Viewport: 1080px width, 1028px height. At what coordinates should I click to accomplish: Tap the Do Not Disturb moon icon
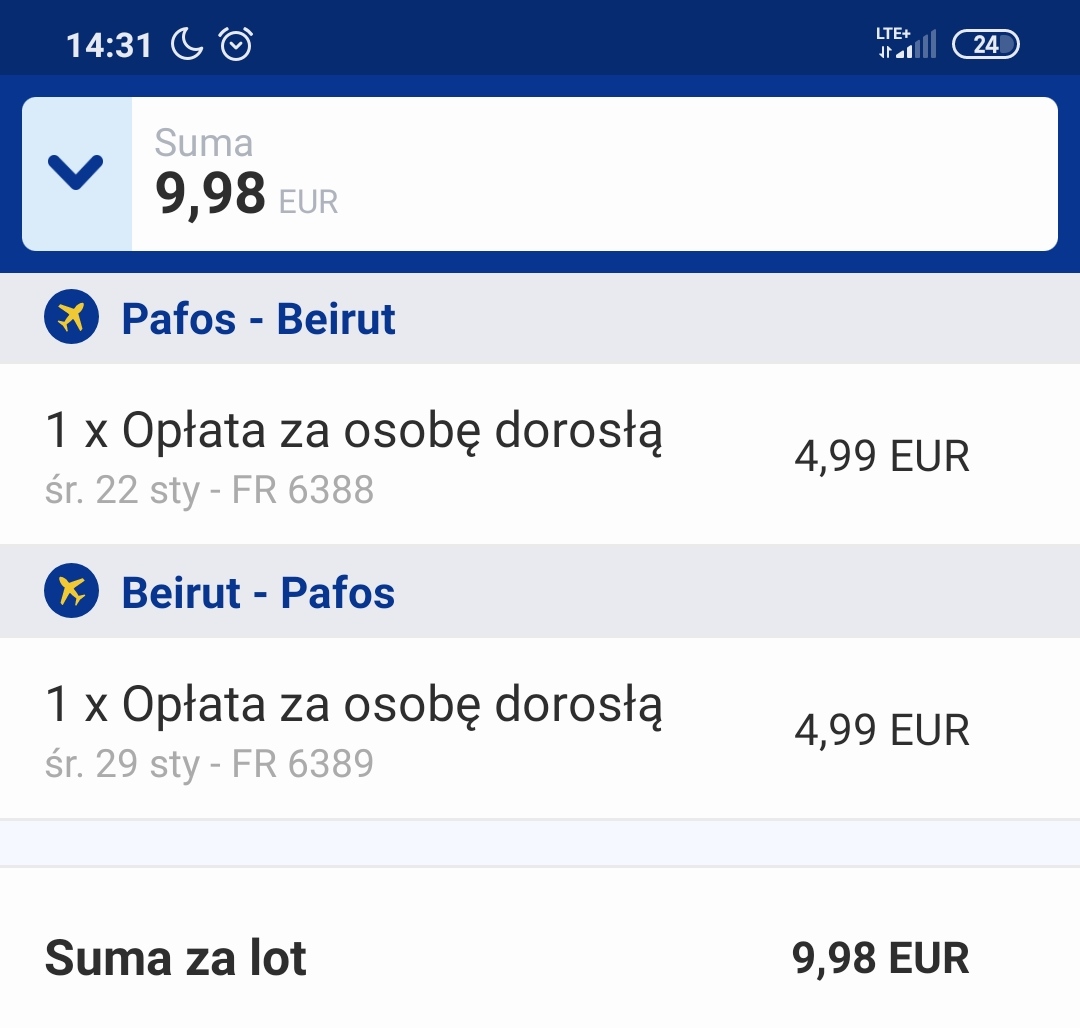point(187,45)
